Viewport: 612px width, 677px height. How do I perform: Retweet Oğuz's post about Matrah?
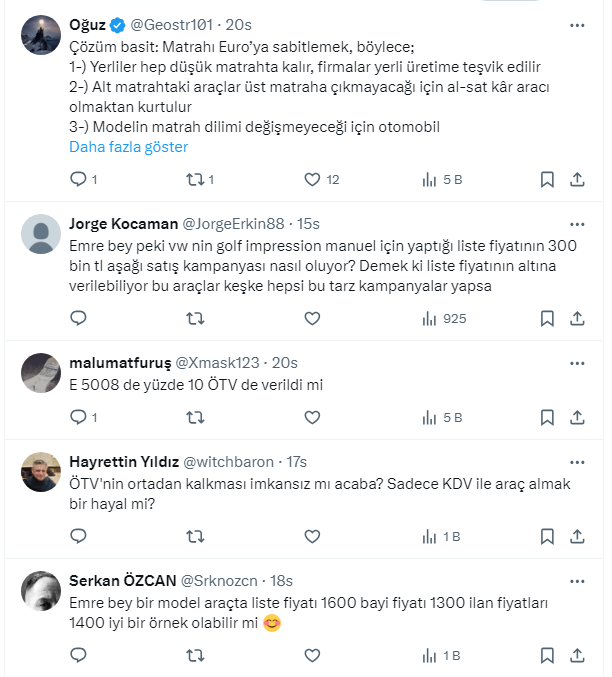click(195, 180)
